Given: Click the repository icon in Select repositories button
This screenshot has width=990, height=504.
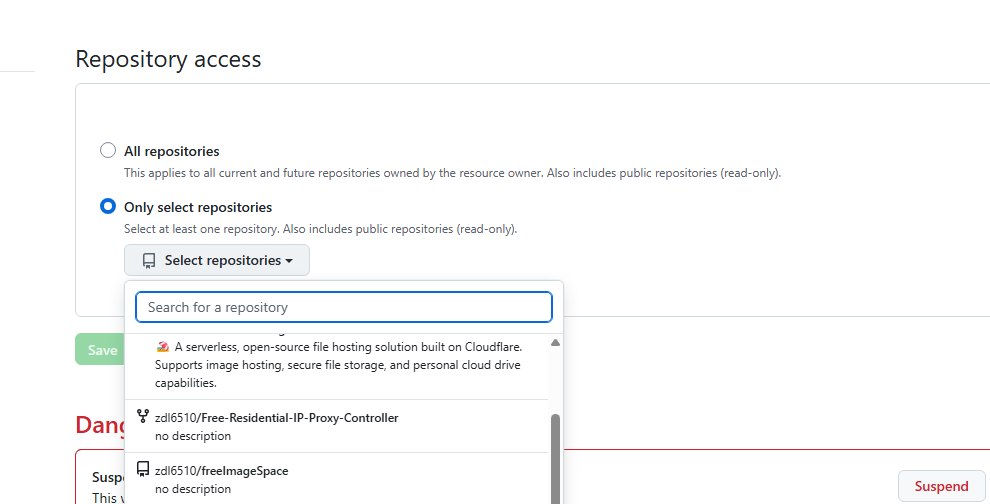Looking at the screenshot, I should pyautogui.click(x=149, y=261).
